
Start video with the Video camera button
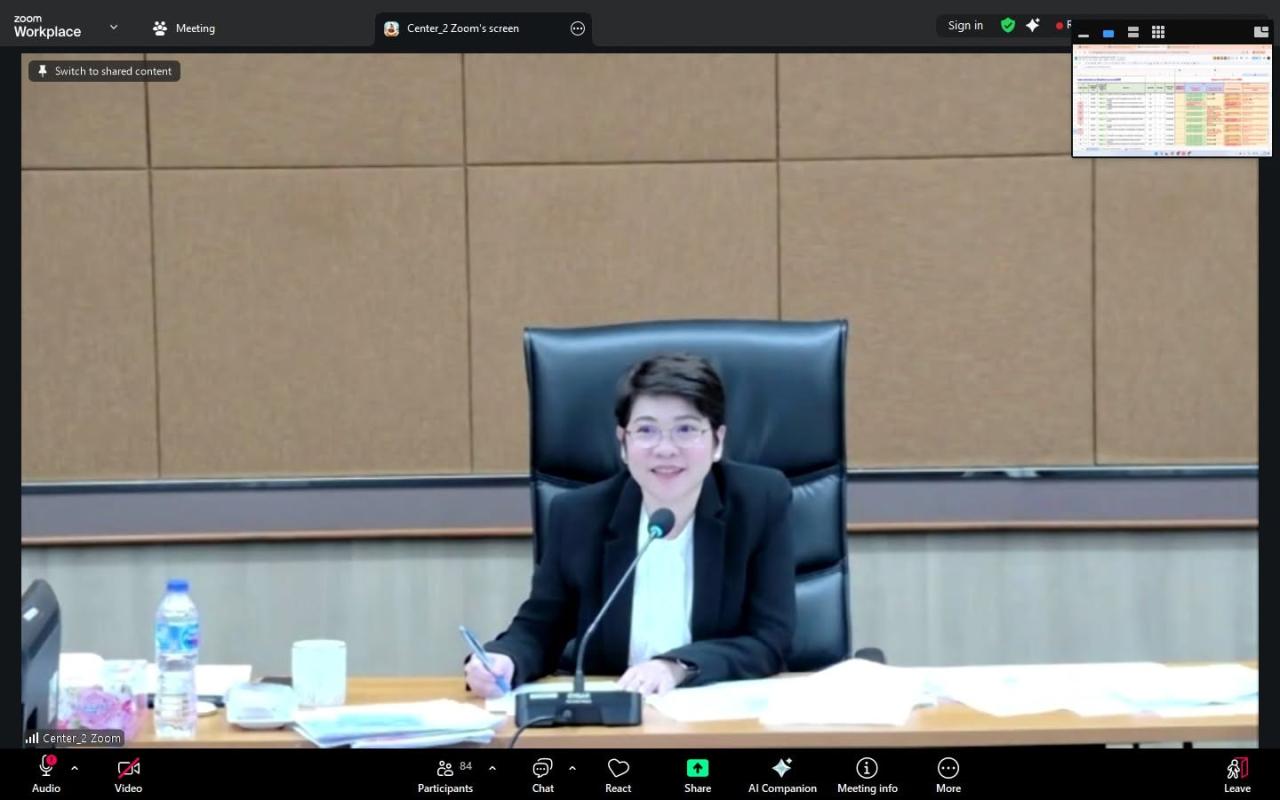point(128,775)
